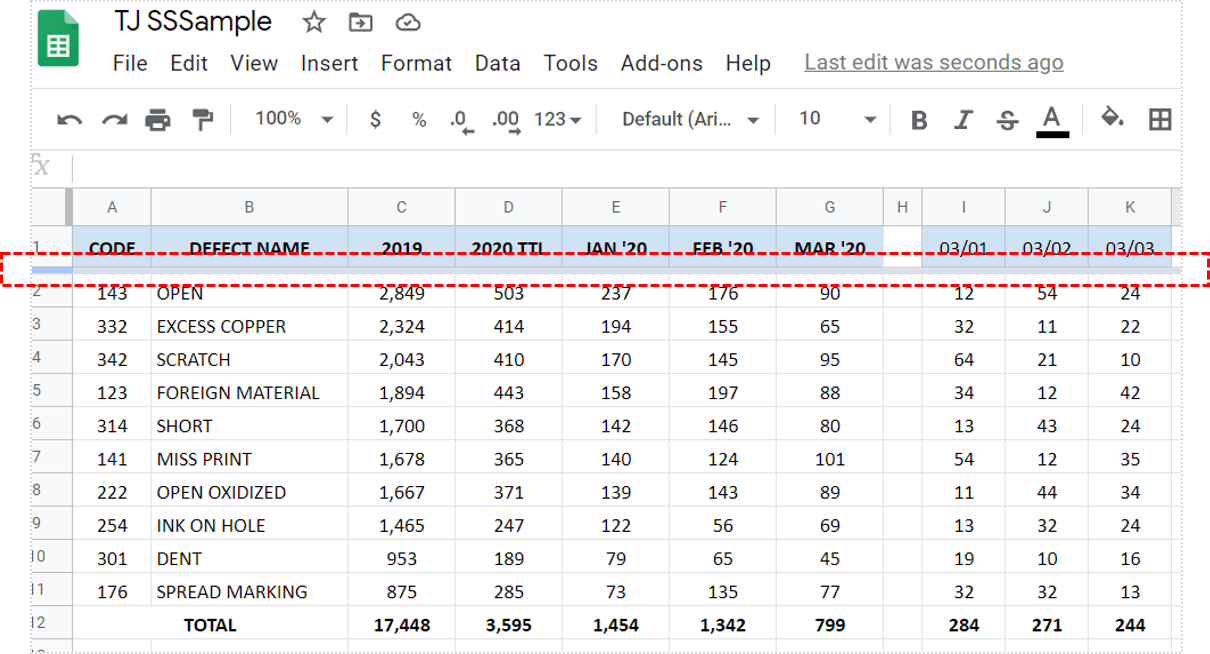The height and width of the screenshot is (654, 1210).
Task: Open the Format menu
Action: click(x=416, y=63)
